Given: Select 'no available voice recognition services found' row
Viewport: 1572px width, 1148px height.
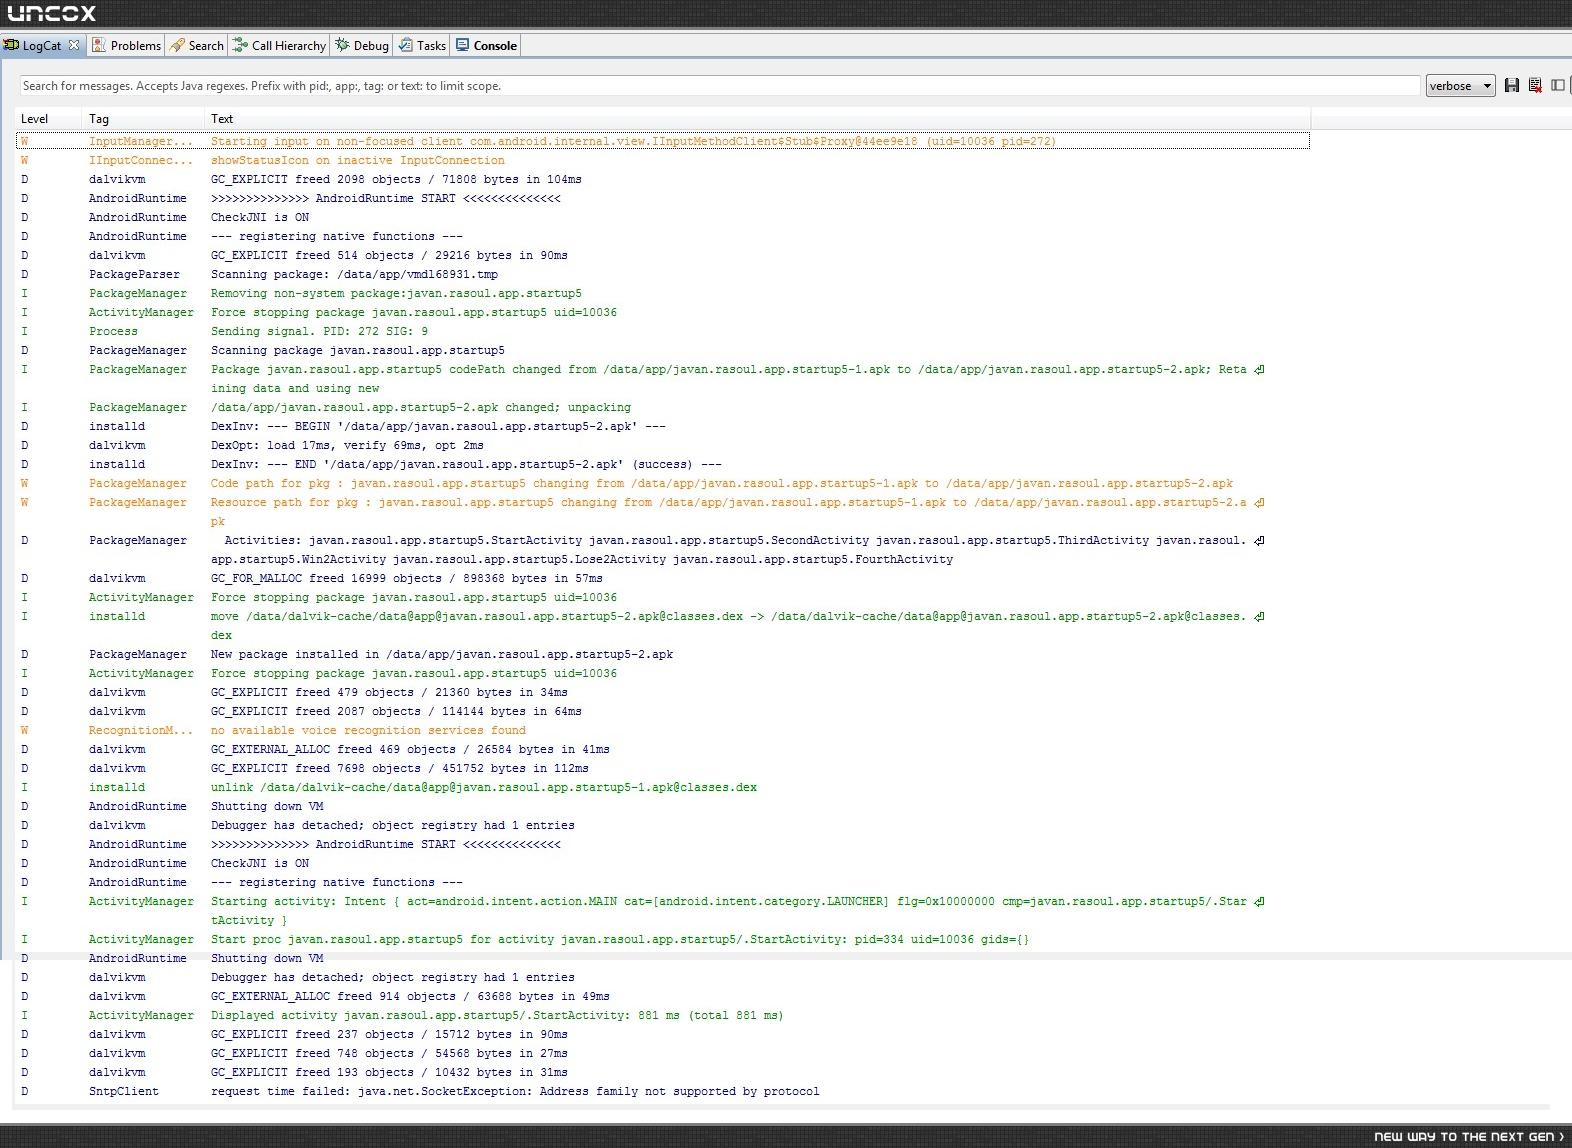Looking at the screenshot, I should coord(663,731).
